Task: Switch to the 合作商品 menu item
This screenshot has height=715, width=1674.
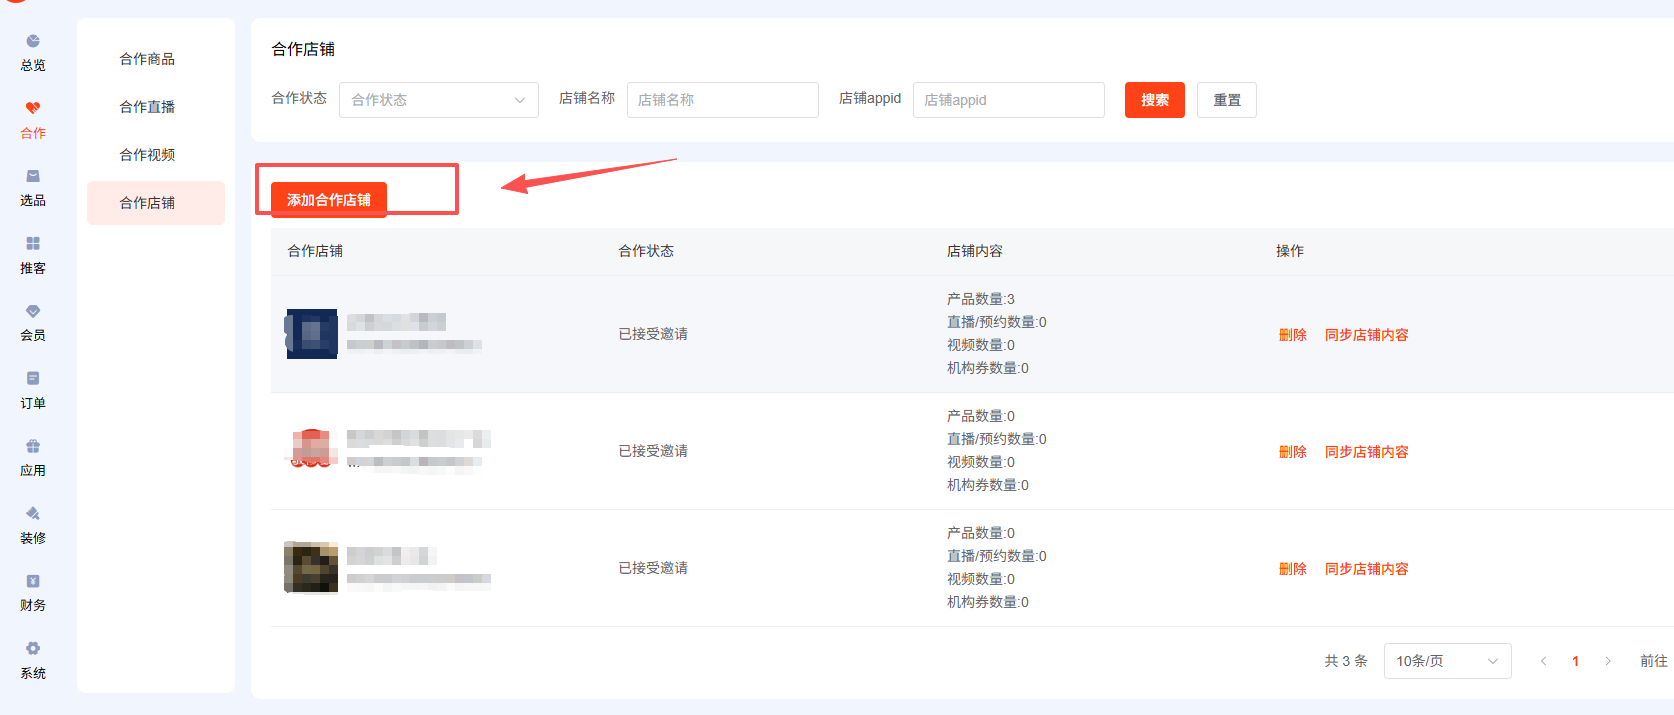Action: pyautogui.click(x=147, y=59)
